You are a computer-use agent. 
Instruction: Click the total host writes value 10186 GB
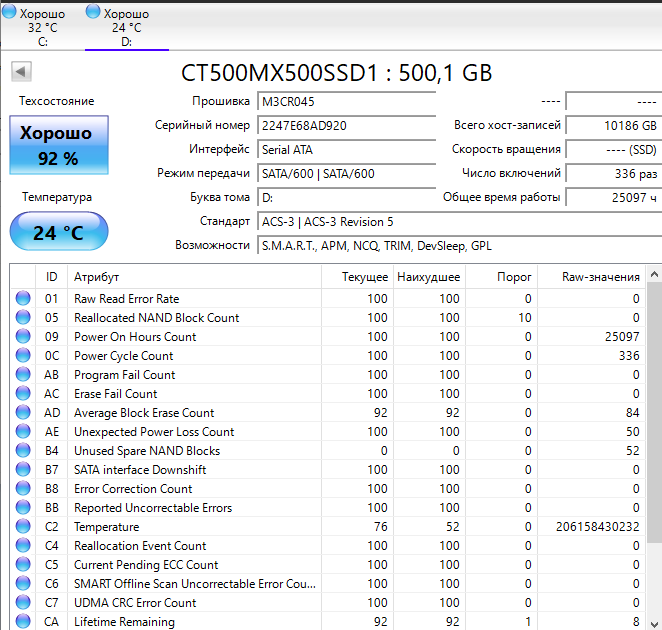(x=614, y=126)
